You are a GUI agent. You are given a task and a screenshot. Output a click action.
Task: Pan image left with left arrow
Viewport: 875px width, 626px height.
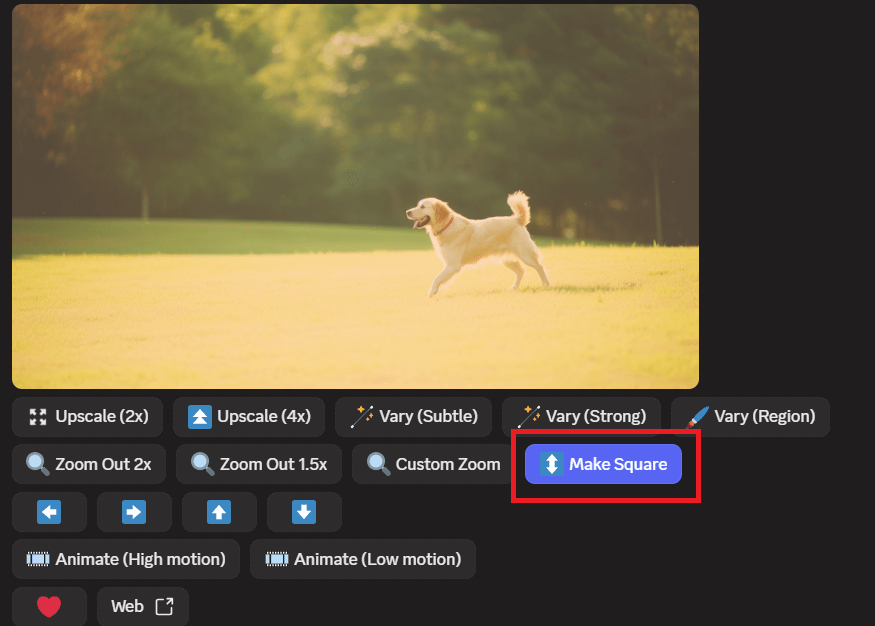(49, 512)
